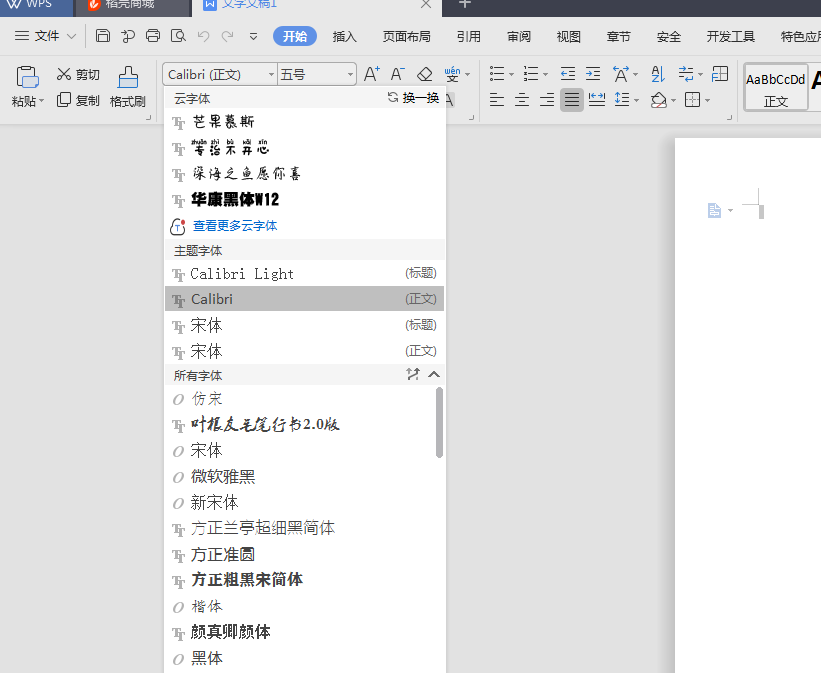
Task: Open the shading color dropdown
Action: (674, 100)
